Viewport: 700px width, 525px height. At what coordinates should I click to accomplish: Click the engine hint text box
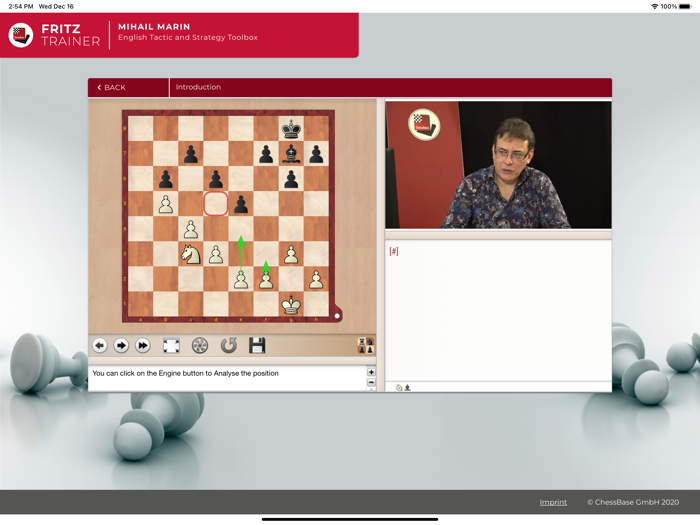tap(227, 379)
